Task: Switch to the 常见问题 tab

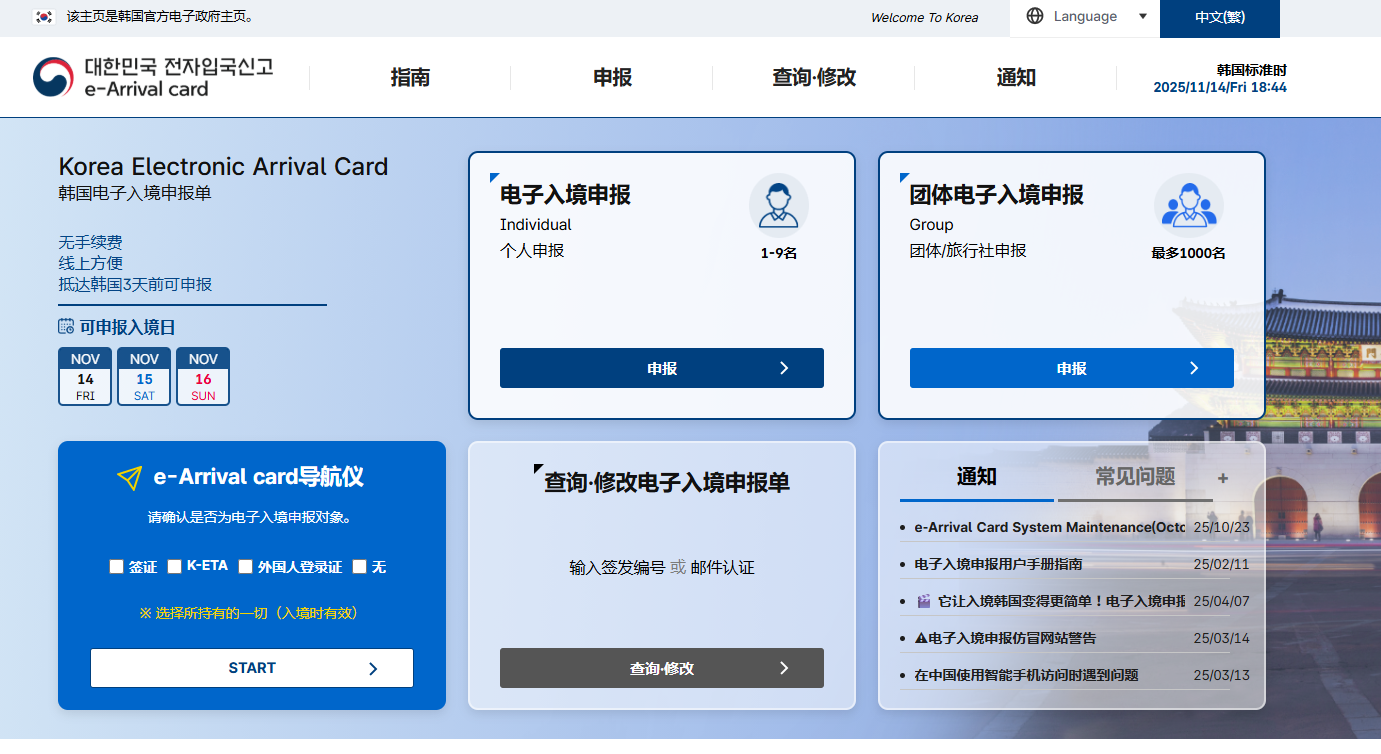Action: (x=1134, y=477)
